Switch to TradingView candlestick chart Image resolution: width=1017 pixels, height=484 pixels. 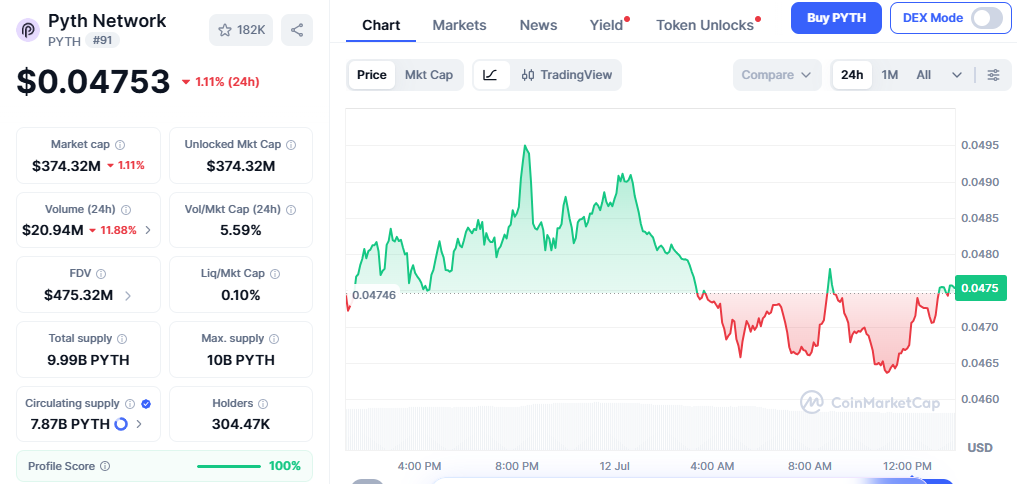click(566, 75)
